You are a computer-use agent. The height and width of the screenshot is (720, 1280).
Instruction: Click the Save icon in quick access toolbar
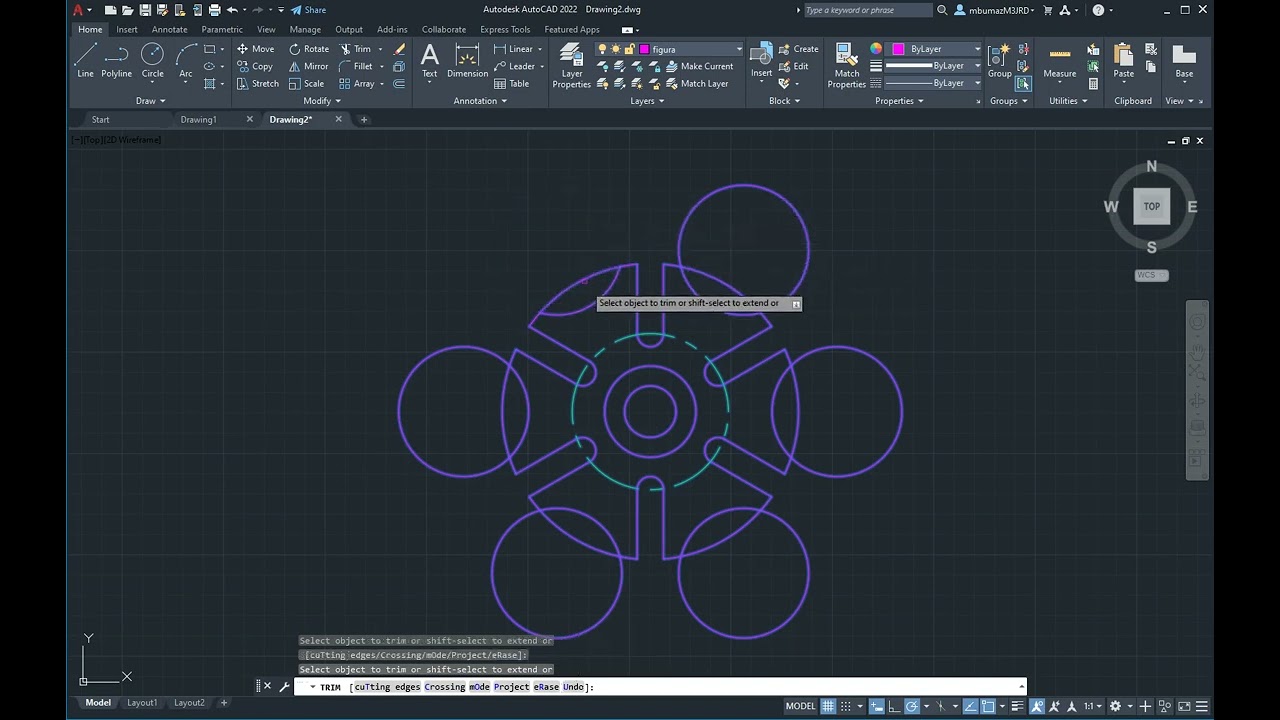(146, 10)
